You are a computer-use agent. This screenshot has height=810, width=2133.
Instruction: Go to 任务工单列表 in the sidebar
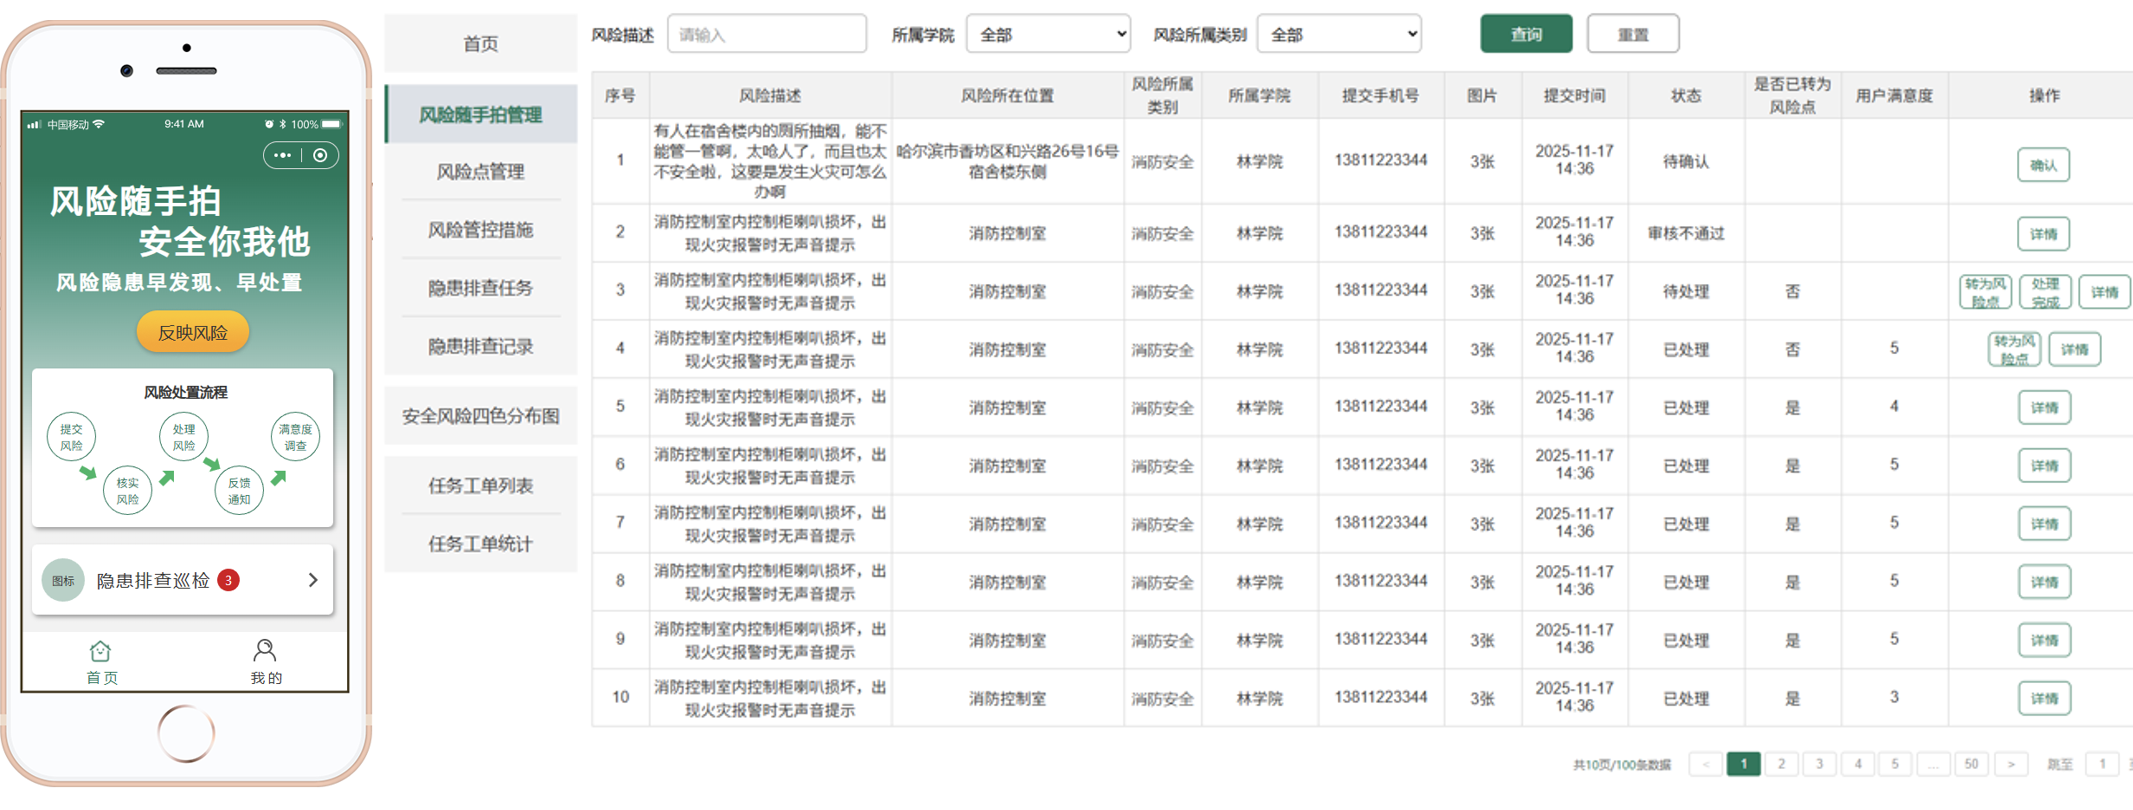480,486
